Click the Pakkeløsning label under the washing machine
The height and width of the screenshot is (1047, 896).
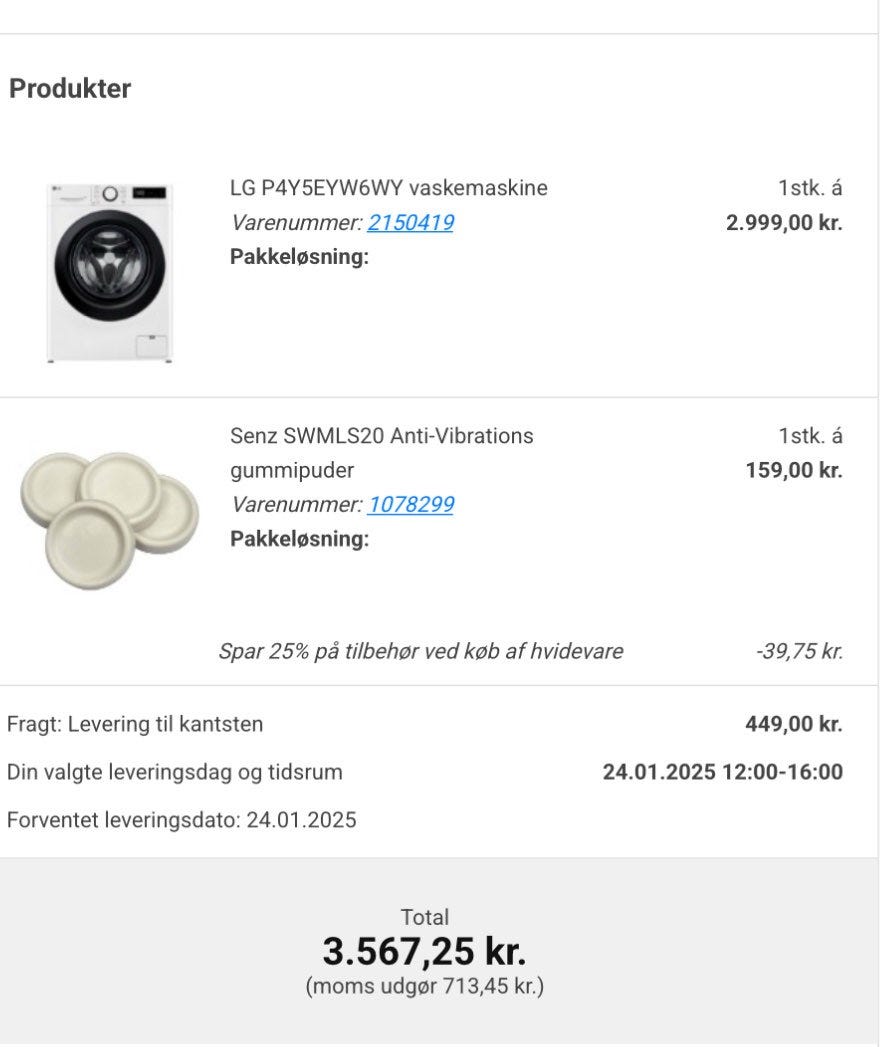[299, 257]
